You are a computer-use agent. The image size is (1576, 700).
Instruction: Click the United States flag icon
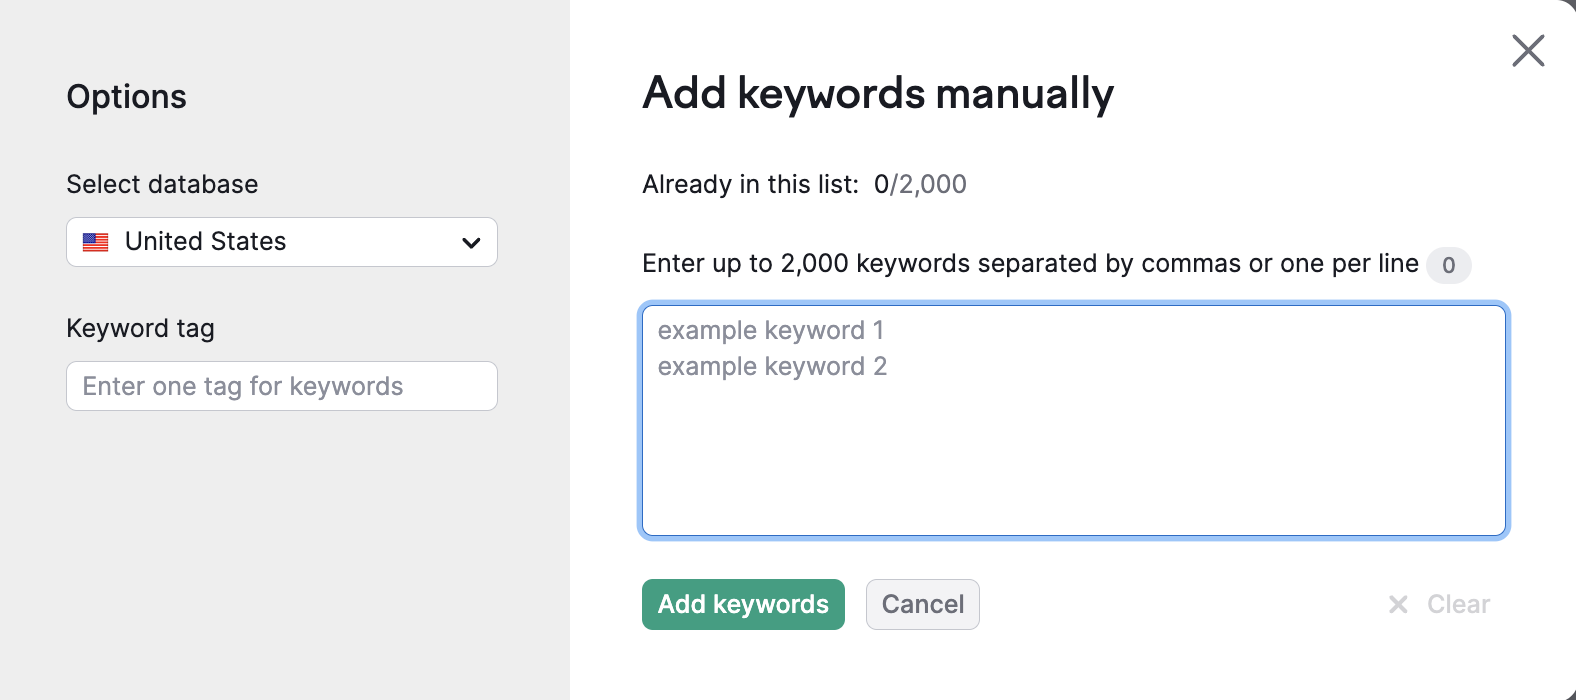(96, 242)
